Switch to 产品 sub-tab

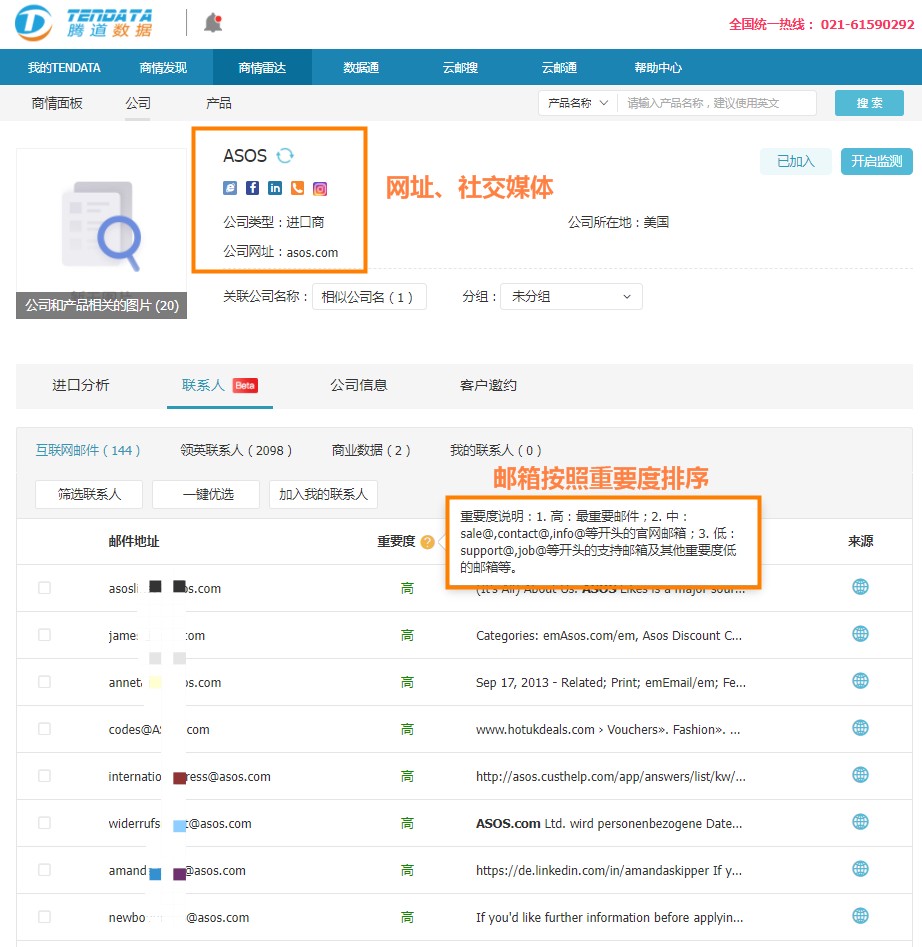219,103
